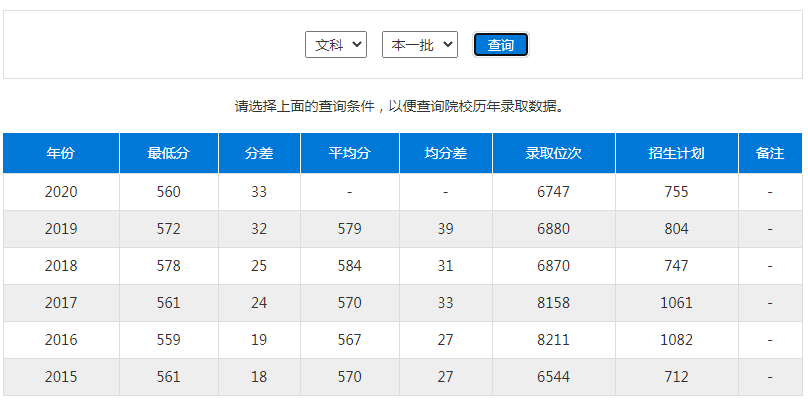Select the 2019 year row cell
The width and height of the screenshot is (808, 403).
coord(61,229)
